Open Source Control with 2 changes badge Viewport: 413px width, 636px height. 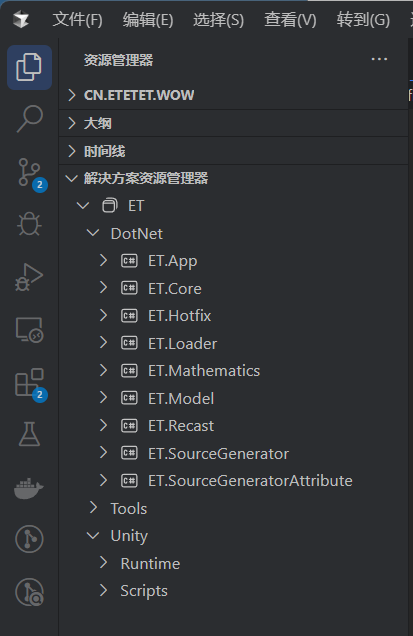point(31,174)
